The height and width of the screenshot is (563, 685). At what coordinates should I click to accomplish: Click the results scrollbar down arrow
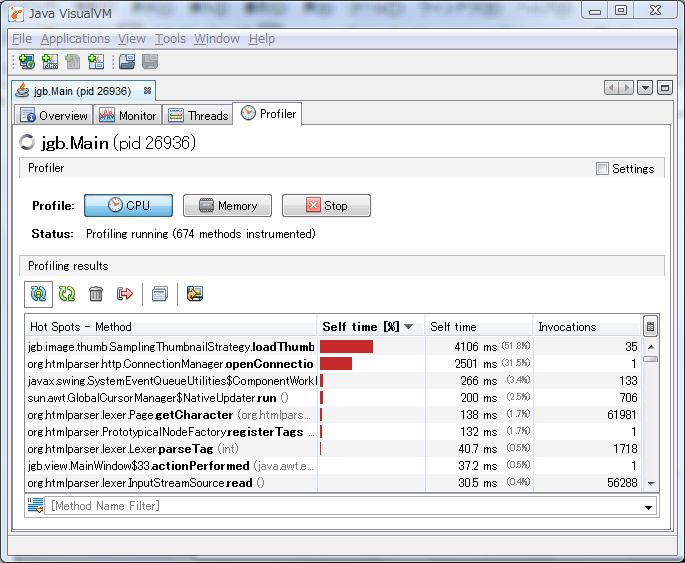(x=651, y=484)
